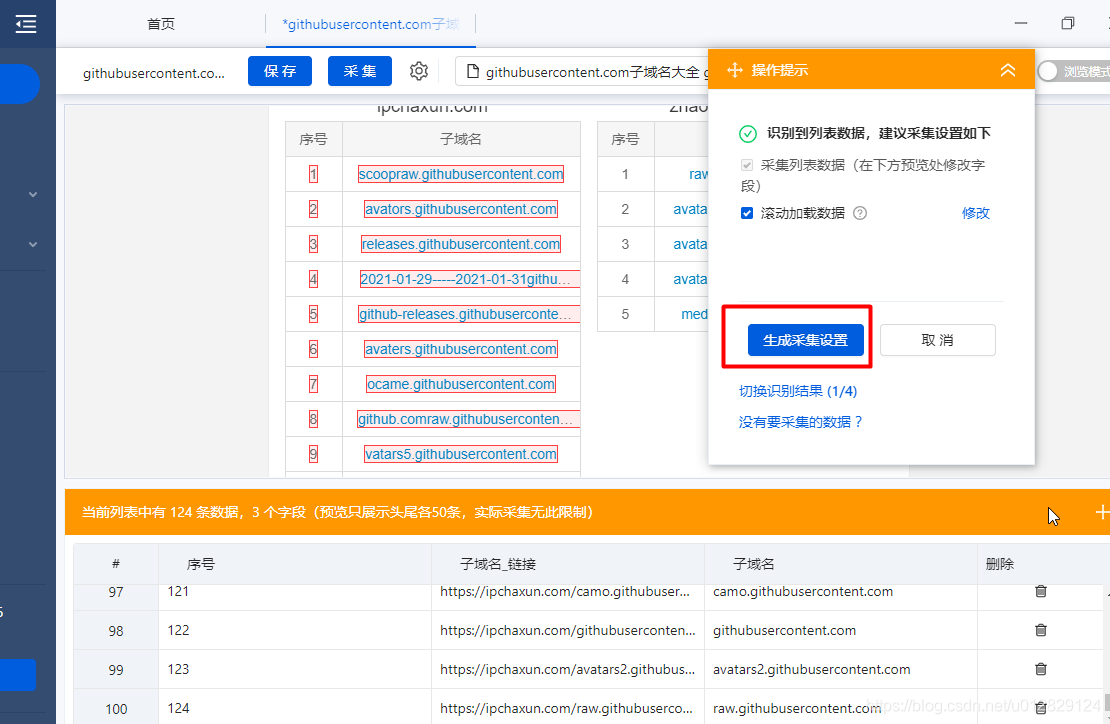
Task: Move the 操作提示 panel with cross-arrow icon
Action: click(734, 69)
